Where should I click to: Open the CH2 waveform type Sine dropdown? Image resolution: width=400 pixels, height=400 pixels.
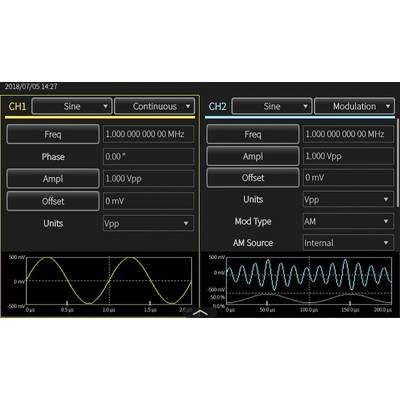point(272,106)
